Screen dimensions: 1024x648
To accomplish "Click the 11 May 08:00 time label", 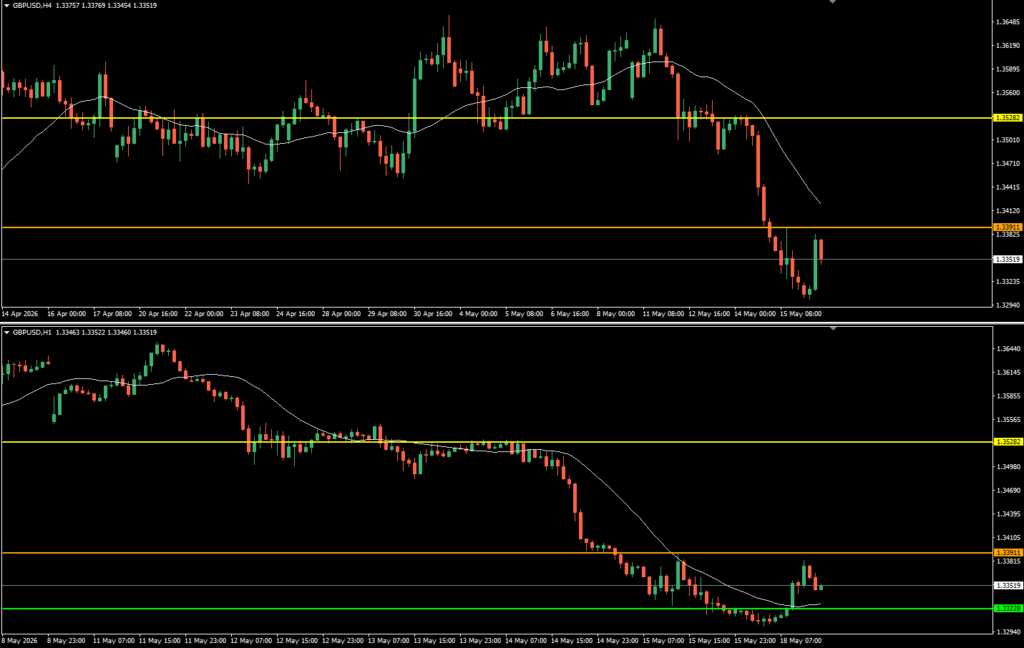I will click(x=663, y=314).
